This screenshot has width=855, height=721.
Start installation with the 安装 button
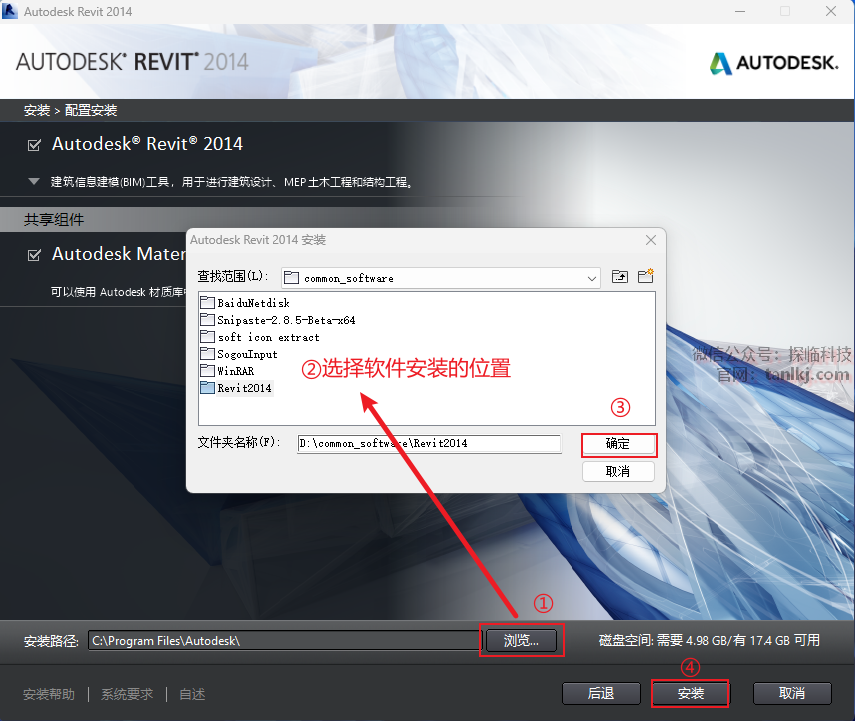690,693
